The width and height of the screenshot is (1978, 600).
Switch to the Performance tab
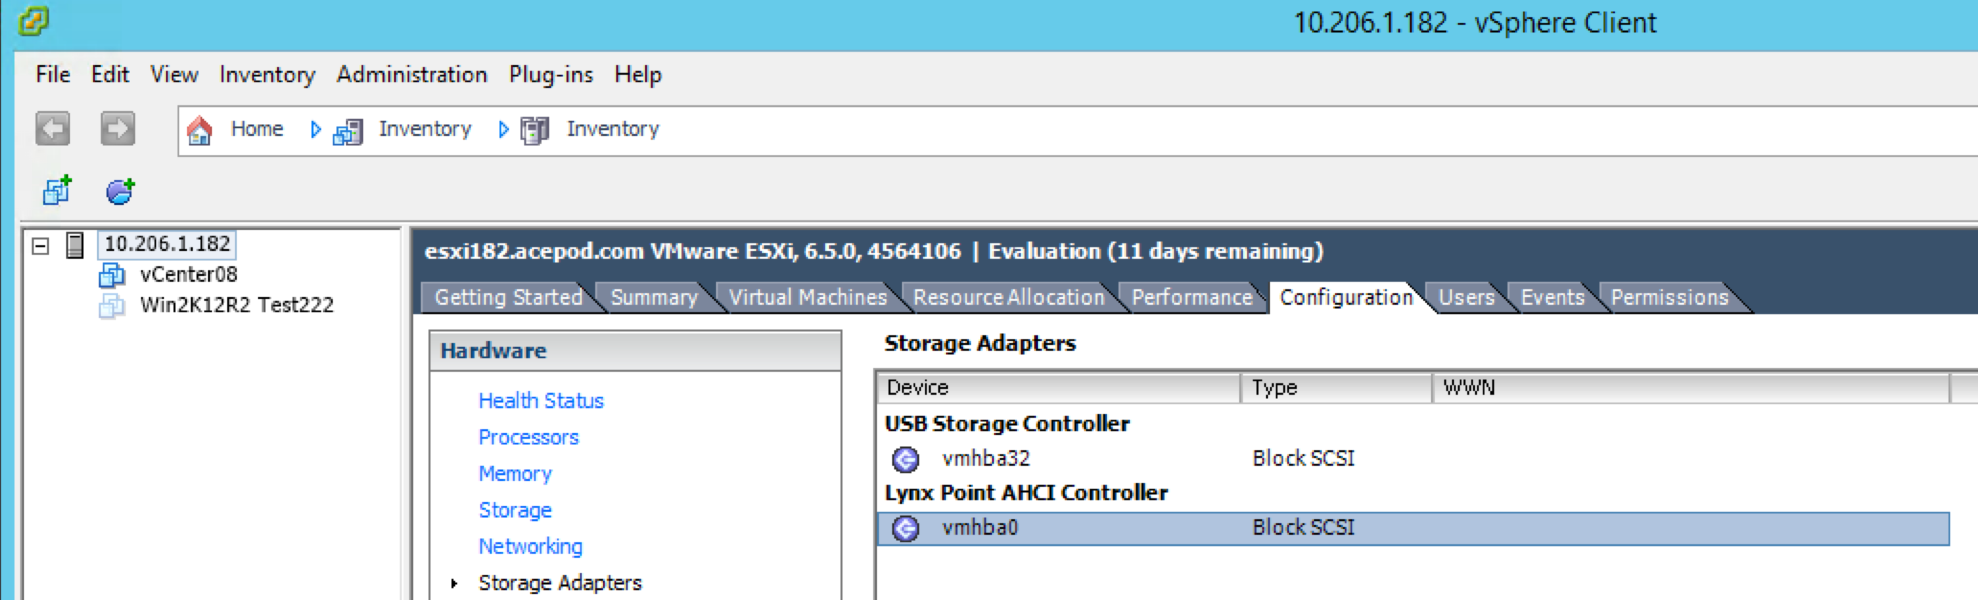[x=1192, y=297]
